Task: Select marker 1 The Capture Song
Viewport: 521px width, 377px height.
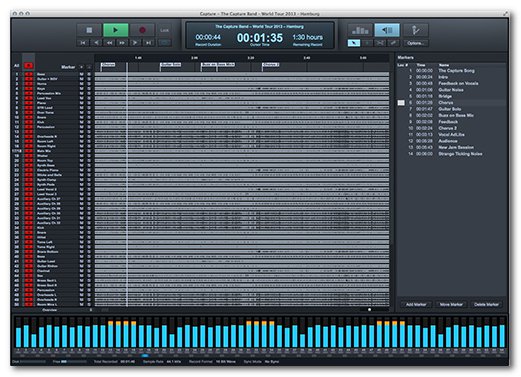Action: click(x=456, y=71)
